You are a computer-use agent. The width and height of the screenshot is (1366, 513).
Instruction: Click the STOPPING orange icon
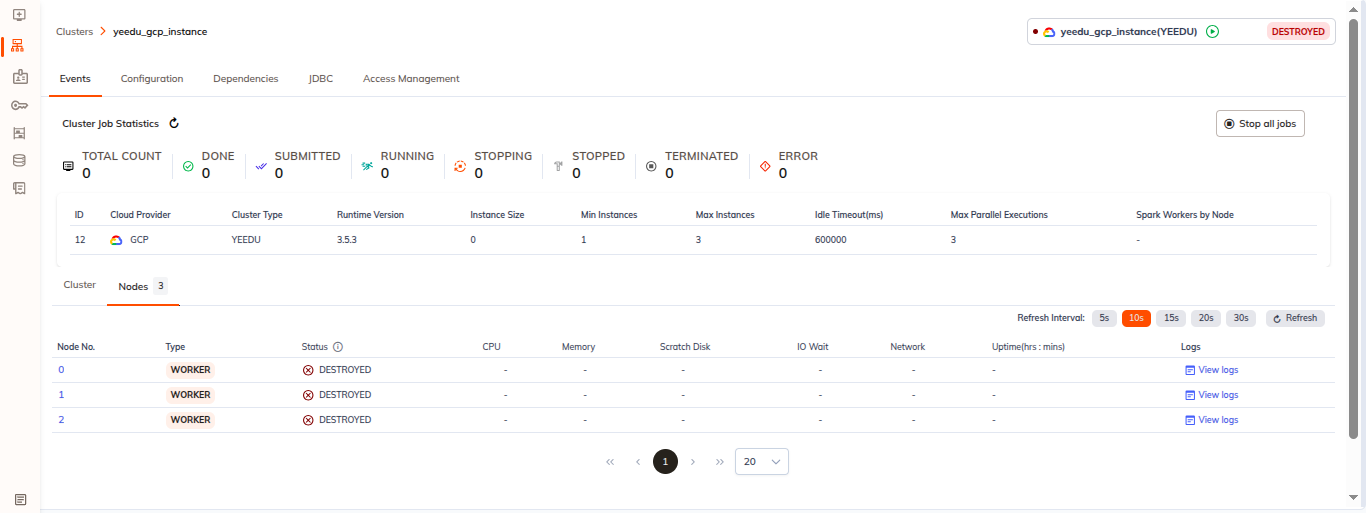click(460, 166)
